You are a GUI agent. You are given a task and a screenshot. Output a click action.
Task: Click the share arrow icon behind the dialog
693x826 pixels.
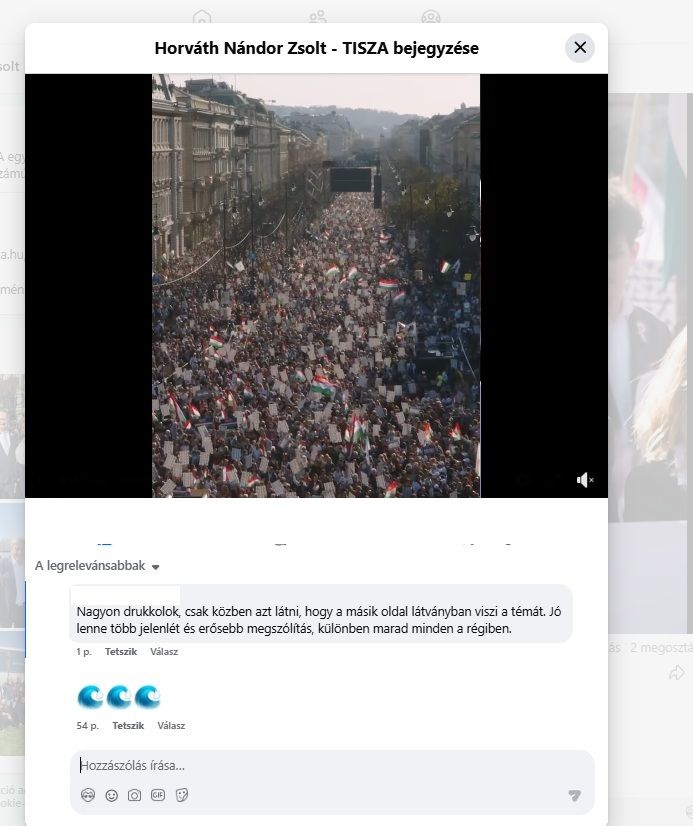click(677, 673)
